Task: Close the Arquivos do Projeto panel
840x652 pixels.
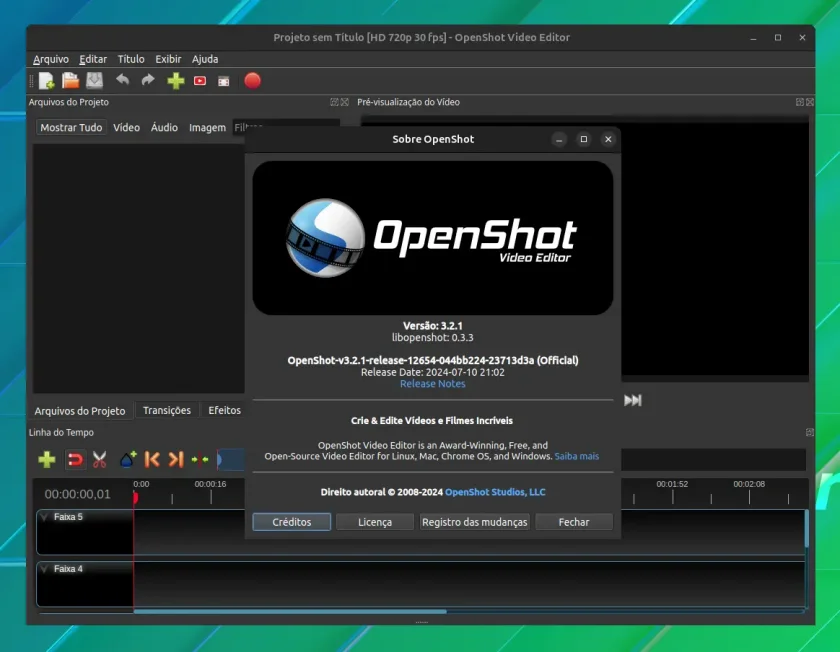Action: (344, 102)
